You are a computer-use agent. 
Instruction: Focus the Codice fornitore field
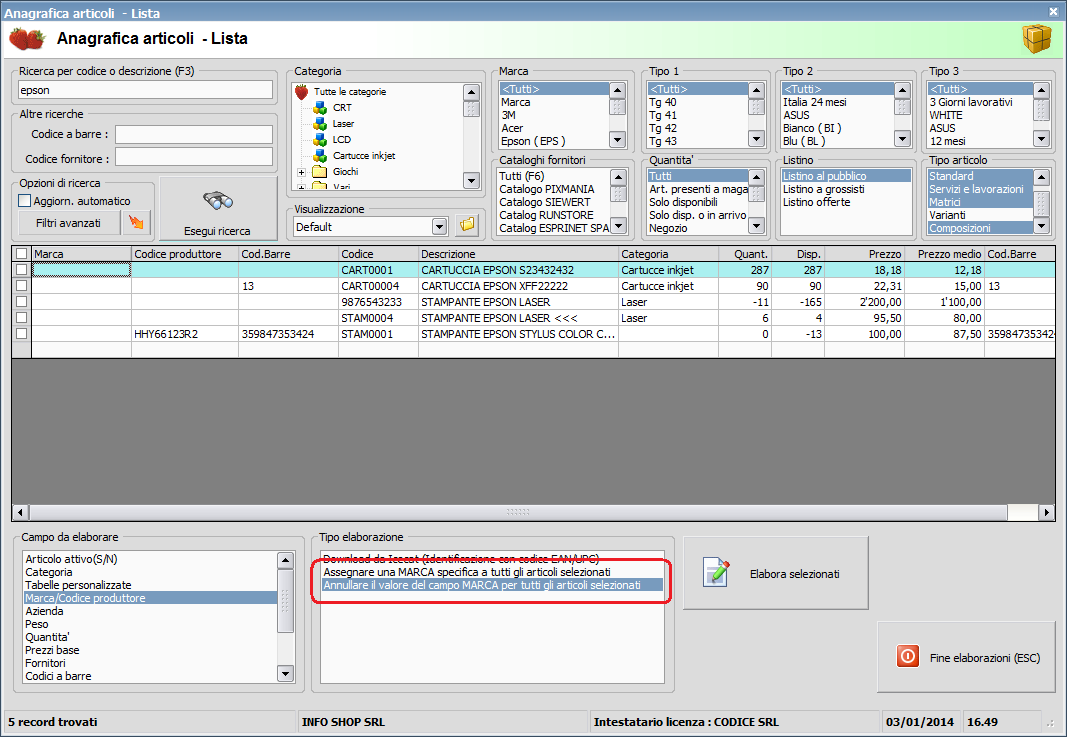pos(194,157)
